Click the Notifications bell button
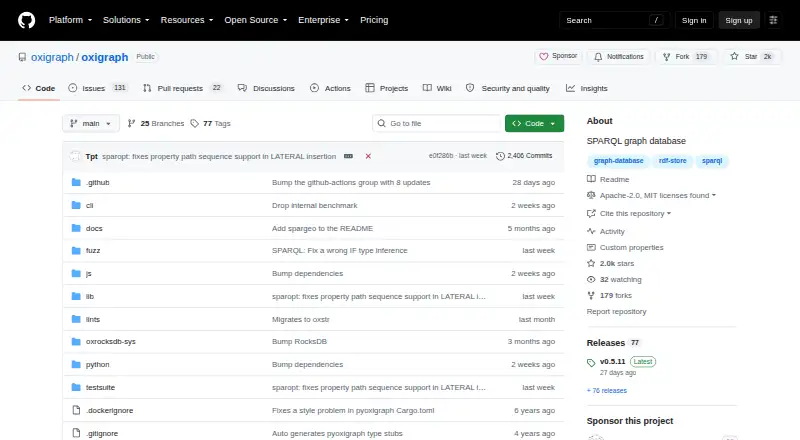The image size is (800, 440). point(618,57)
